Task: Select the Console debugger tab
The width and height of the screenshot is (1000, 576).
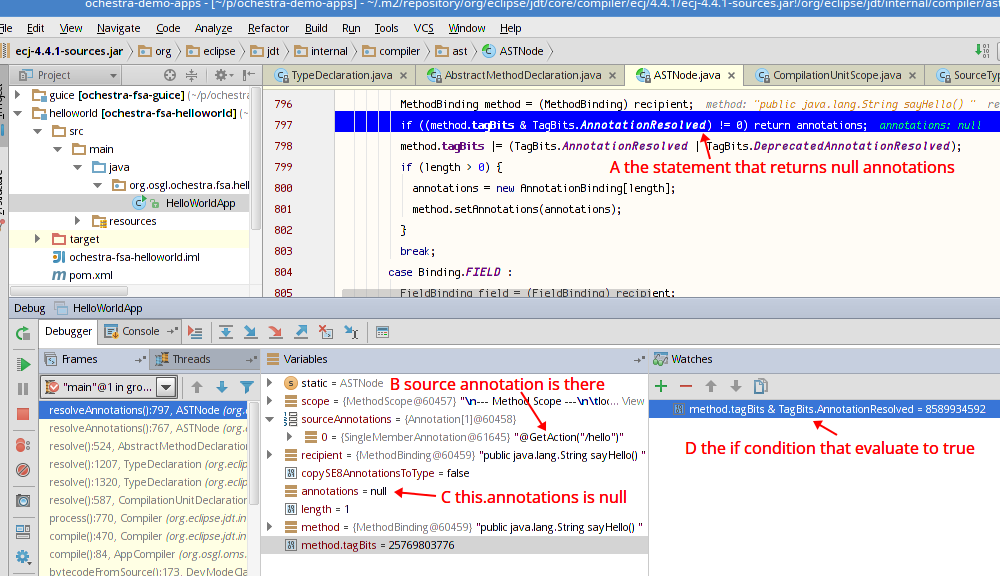Action: [140, 331]
